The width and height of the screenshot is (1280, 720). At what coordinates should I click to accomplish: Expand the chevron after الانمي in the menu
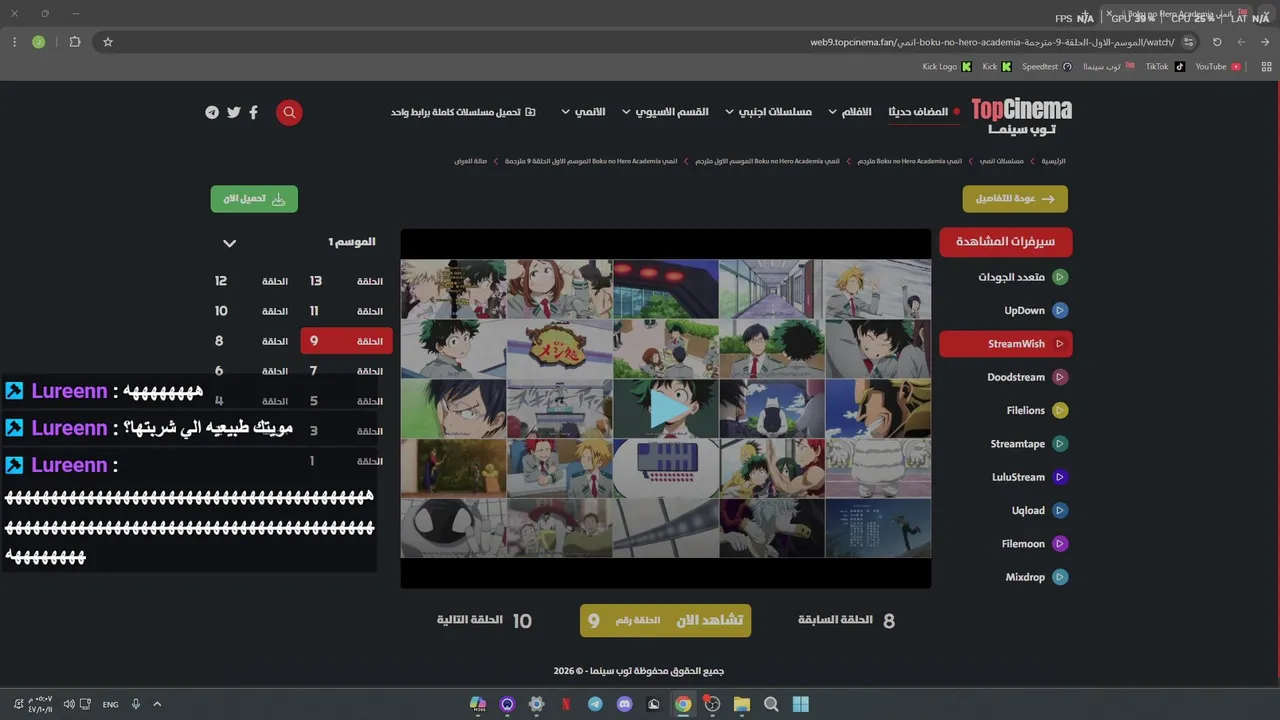click(565, 112)
